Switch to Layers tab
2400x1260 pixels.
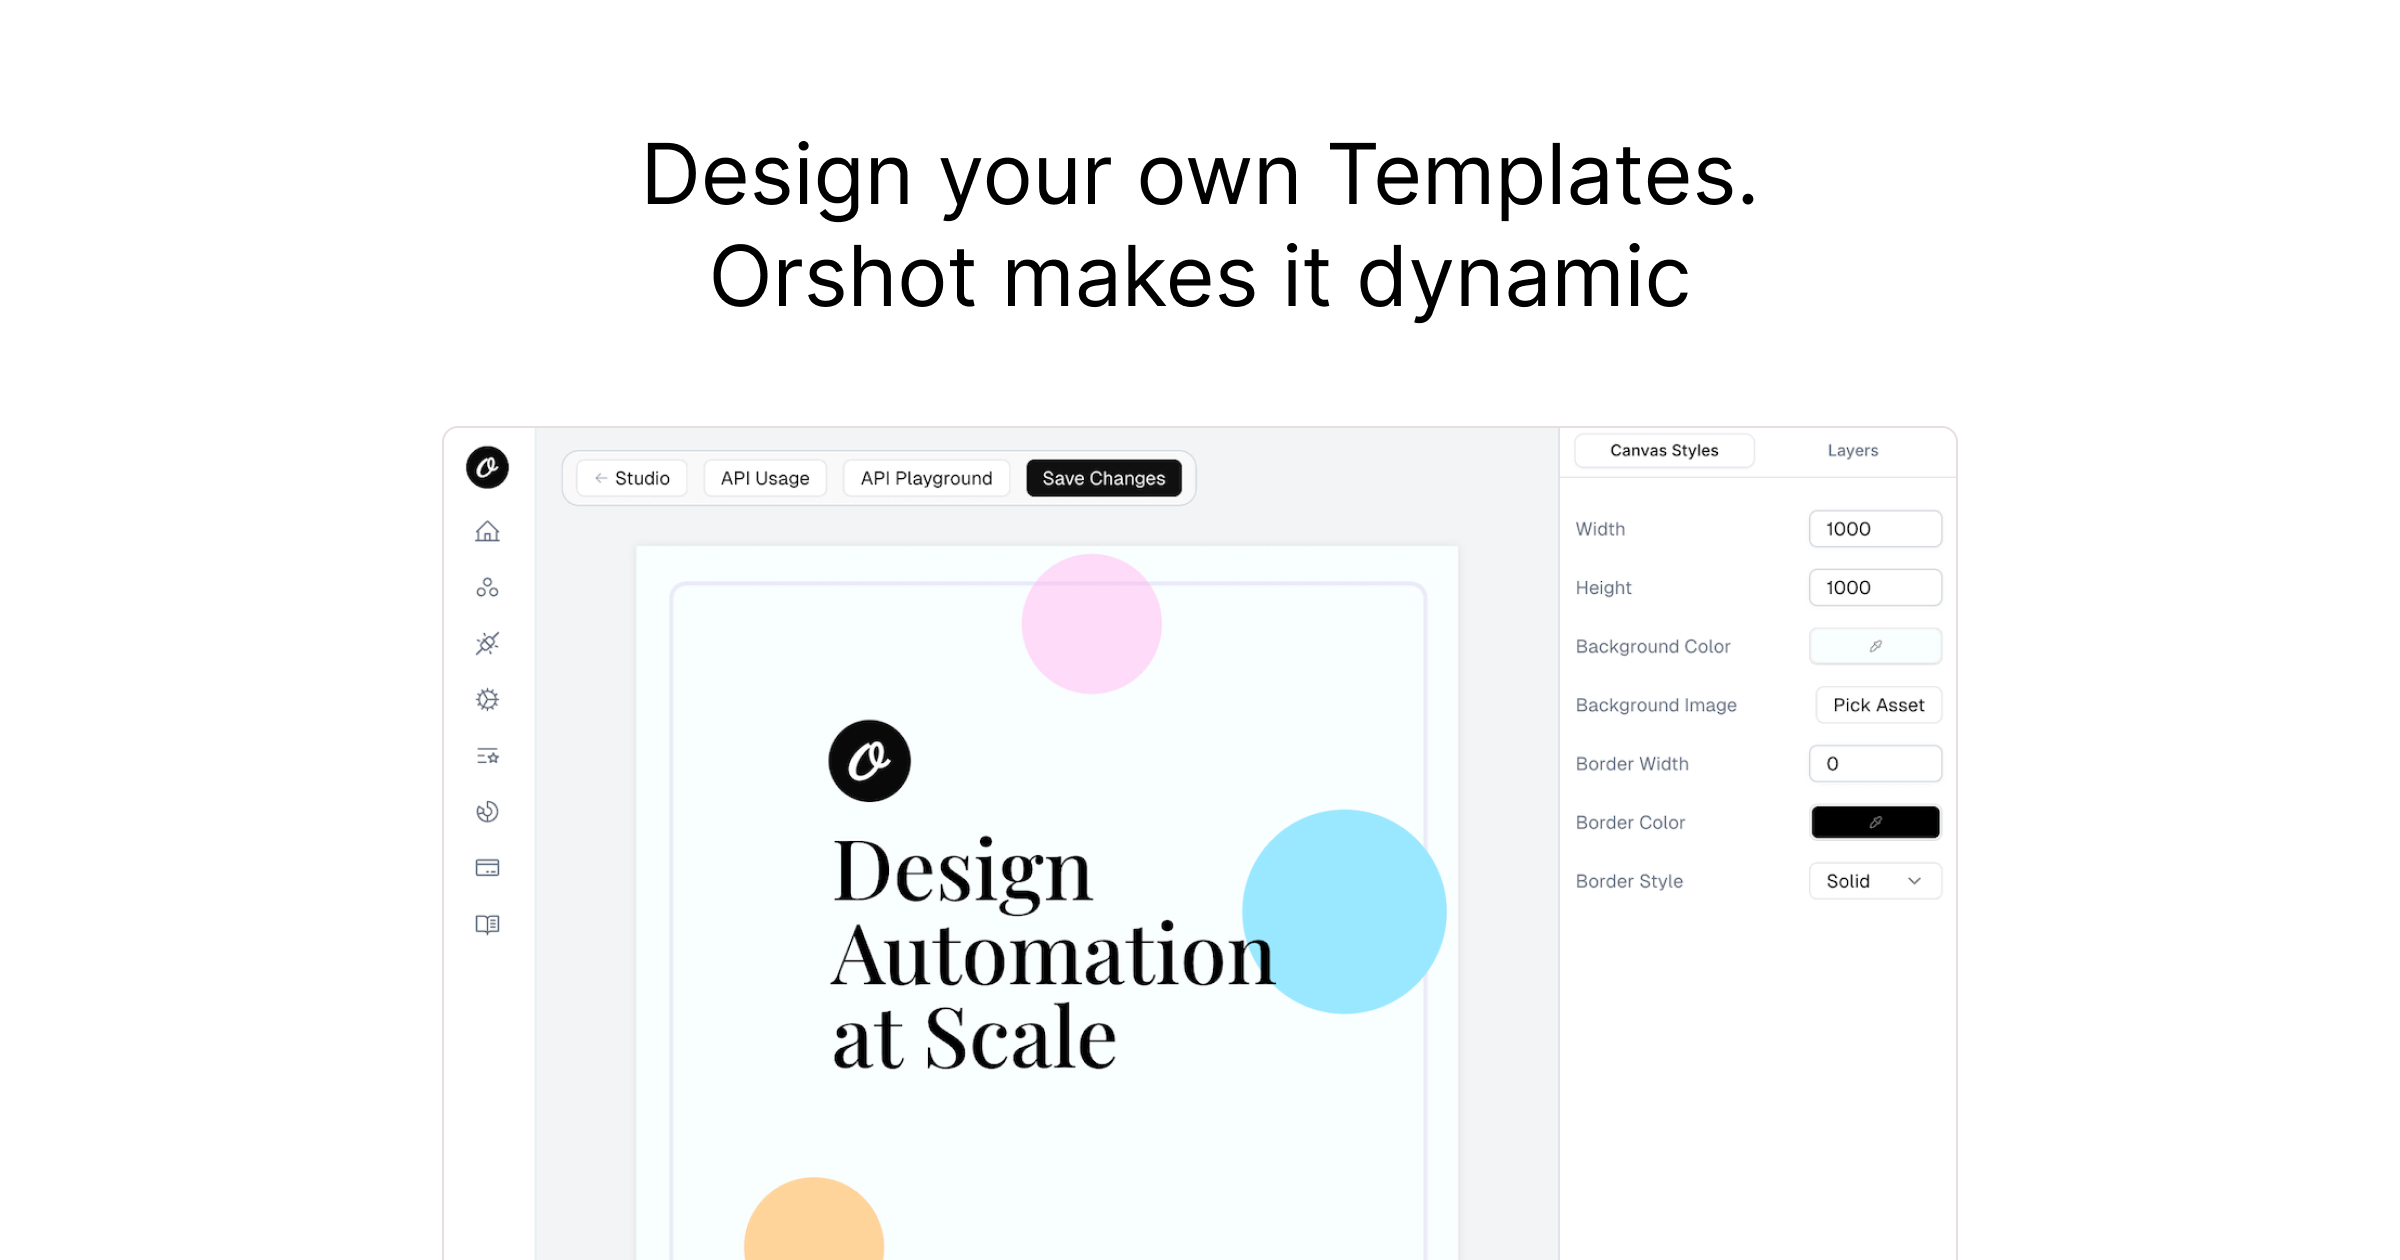1853,450
